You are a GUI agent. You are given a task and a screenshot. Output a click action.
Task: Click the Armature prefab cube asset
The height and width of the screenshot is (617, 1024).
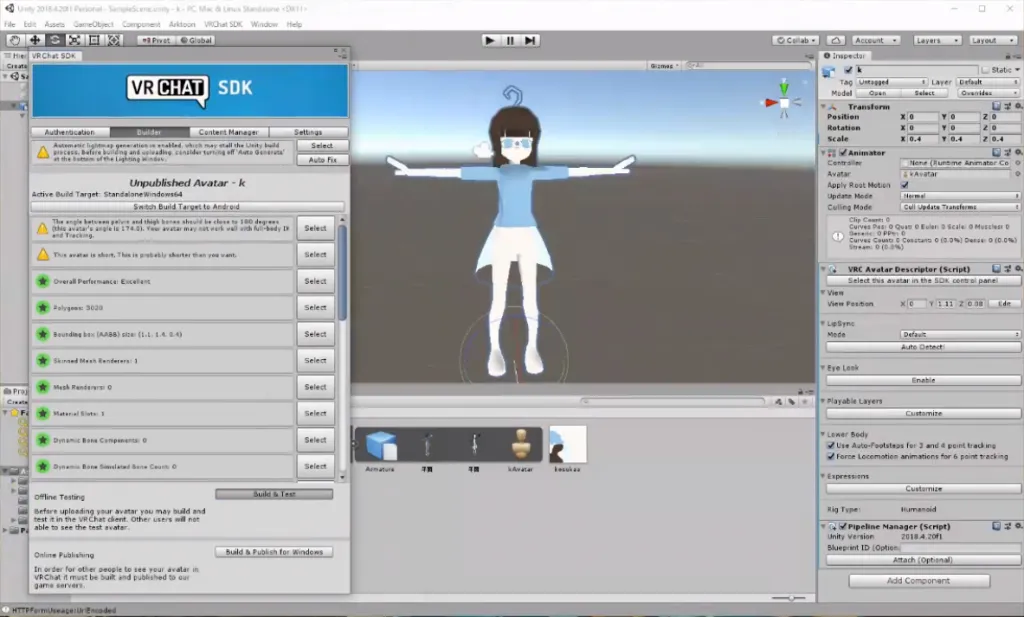click(x=381, y=445)
